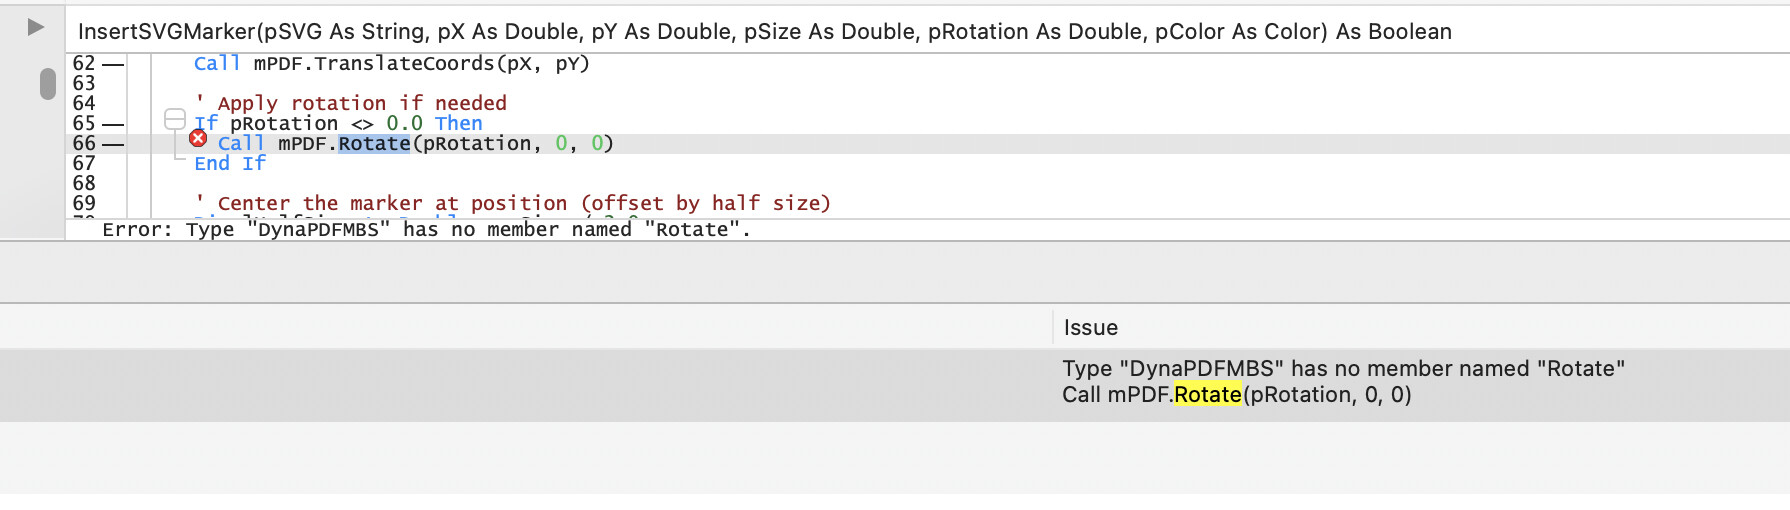Click the Issue column header

1090,328
